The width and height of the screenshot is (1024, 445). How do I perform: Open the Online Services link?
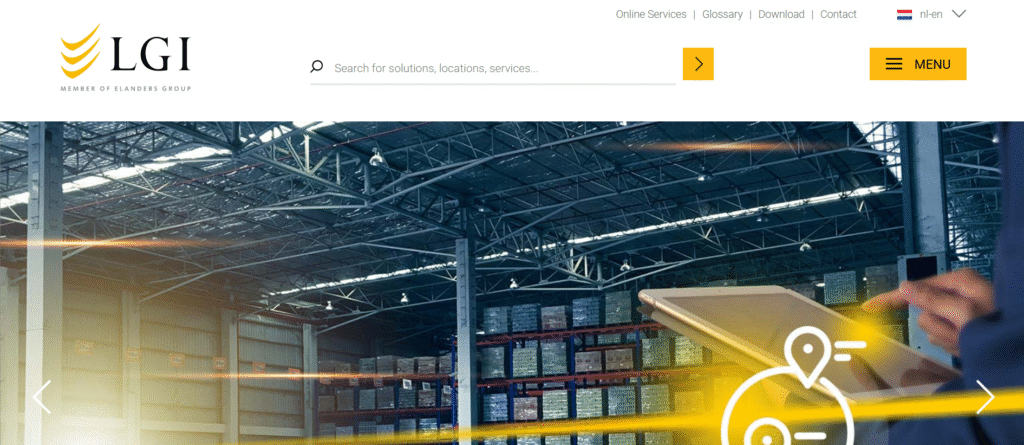click(651, 14)
